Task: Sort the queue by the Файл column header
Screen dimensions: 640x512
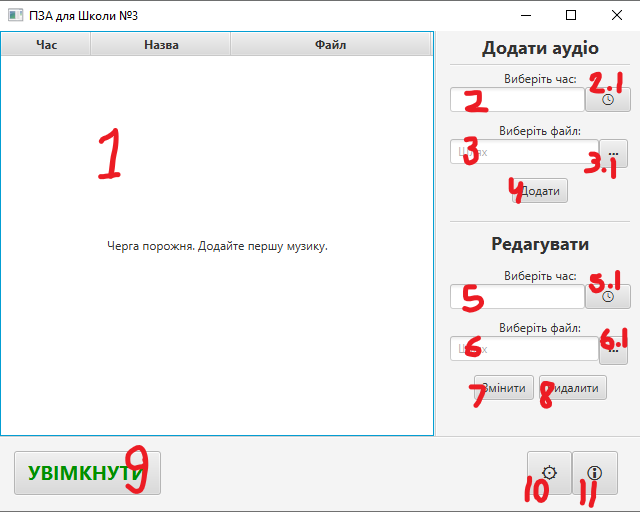Action: click(330, 44)
